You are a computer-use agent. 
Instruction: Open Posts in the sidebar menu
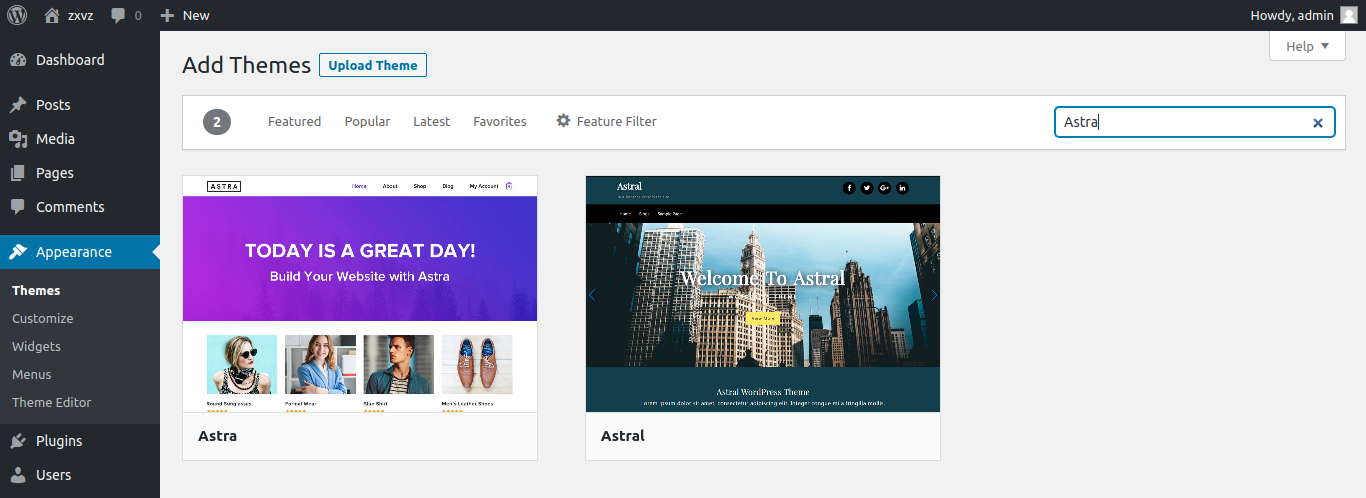pyautogui.click(x=80, y=105)
